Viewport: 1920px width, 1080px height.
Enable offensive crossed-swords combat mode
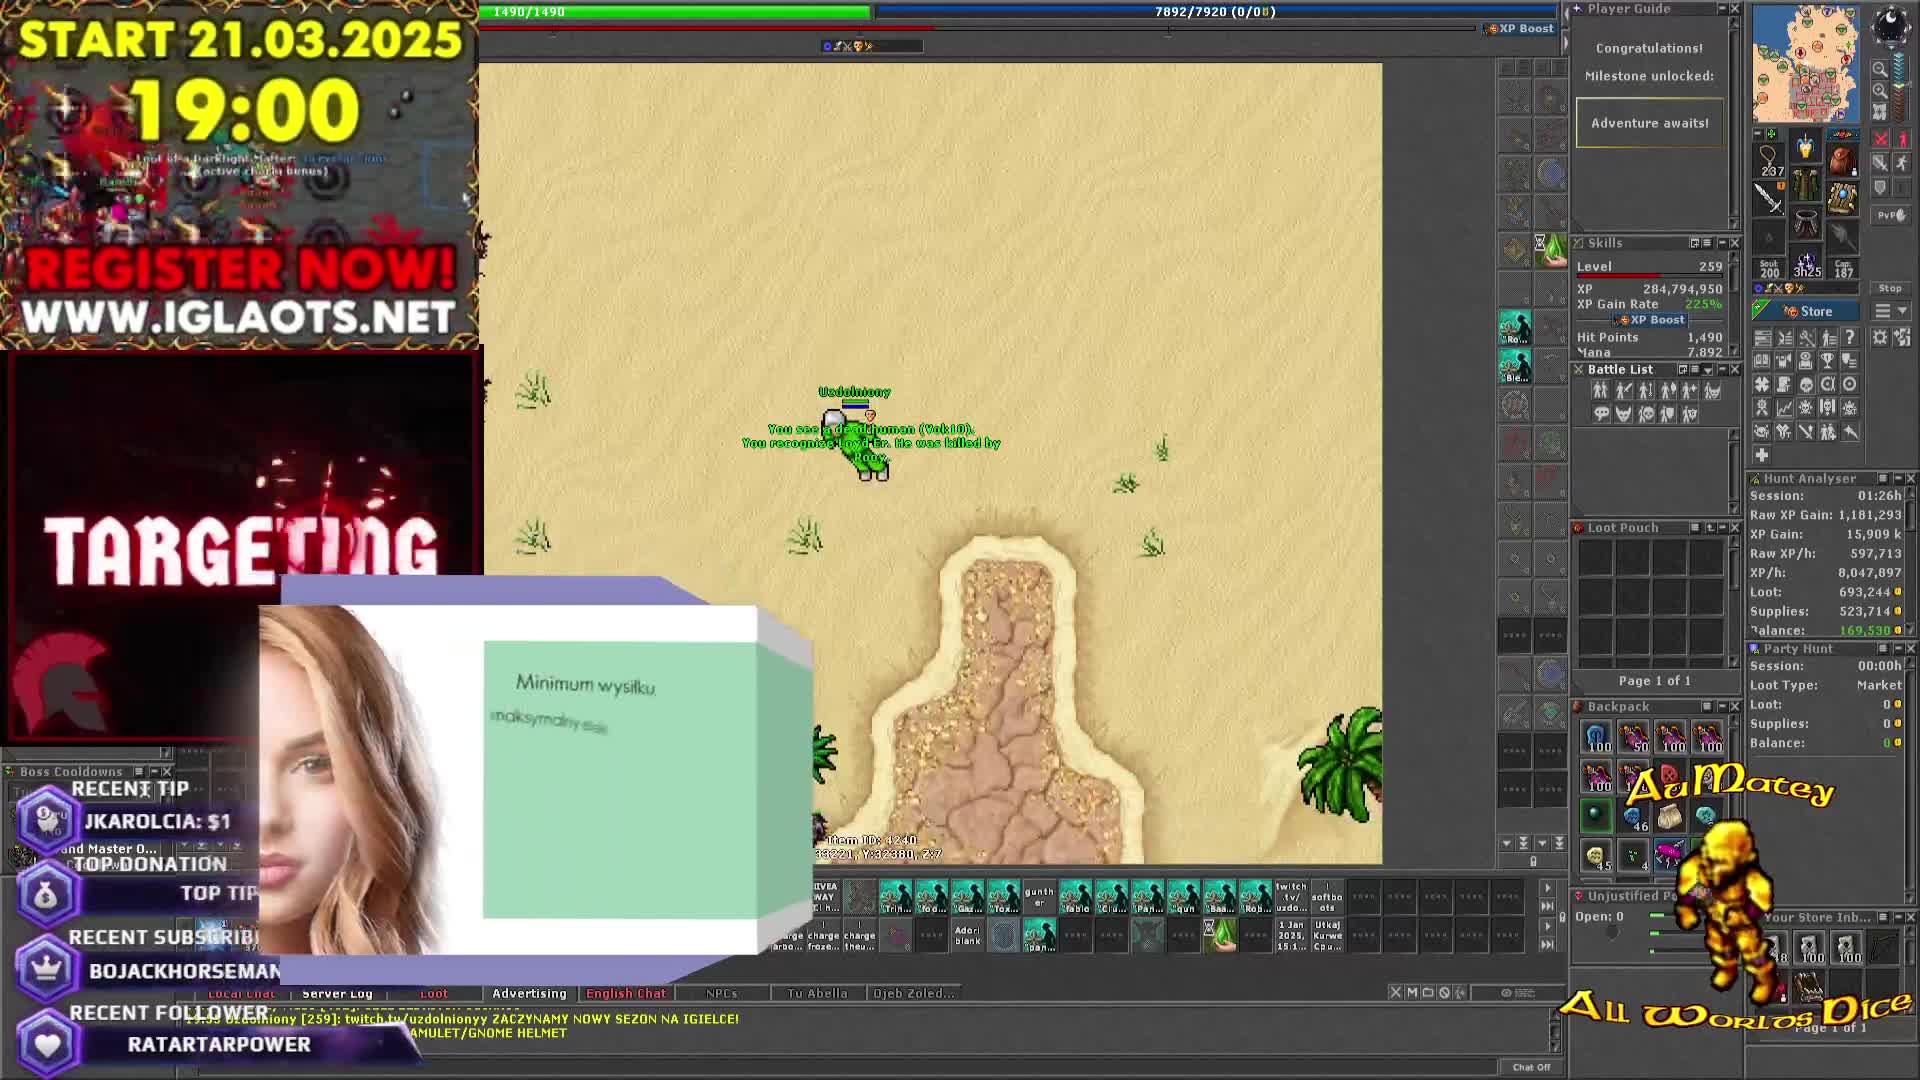click(x=1880, y=140)
